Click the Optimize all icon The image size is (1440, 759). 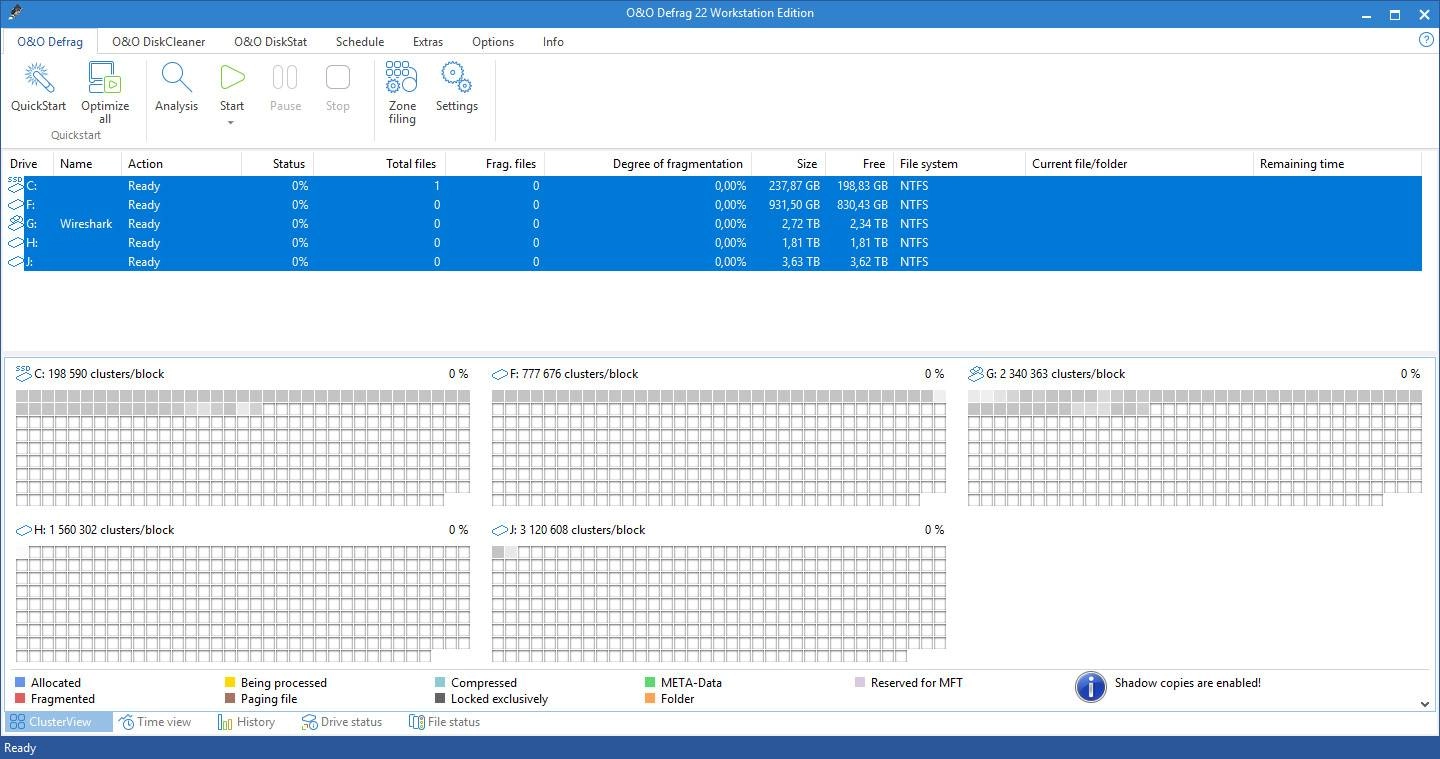tap(104, 77)
